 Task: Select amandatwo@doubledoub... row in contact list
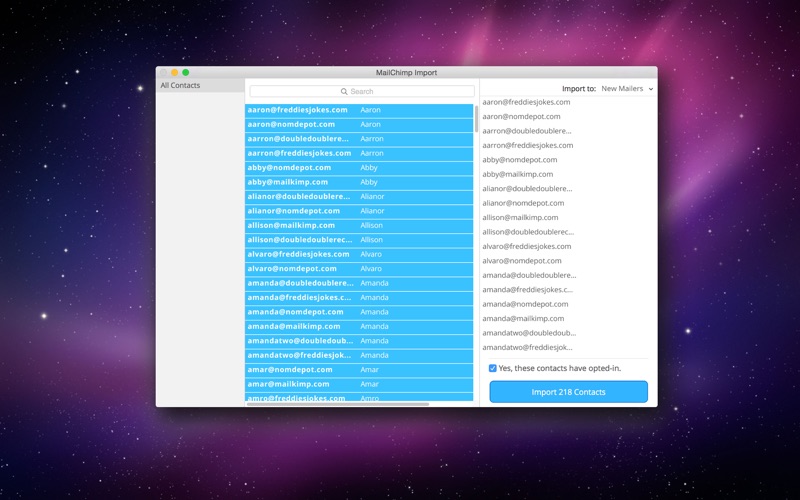click(359, 341)
